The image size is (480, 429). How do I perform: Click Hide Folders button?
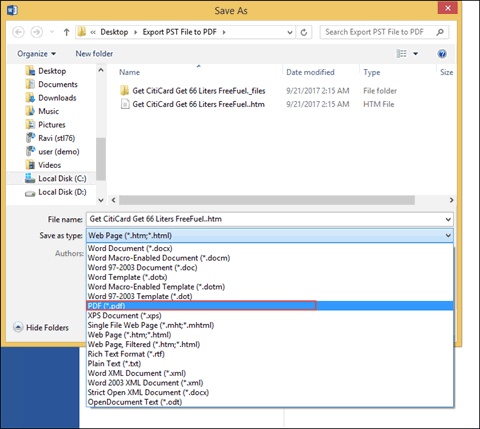pyautogui.click(x=41, y=328)
